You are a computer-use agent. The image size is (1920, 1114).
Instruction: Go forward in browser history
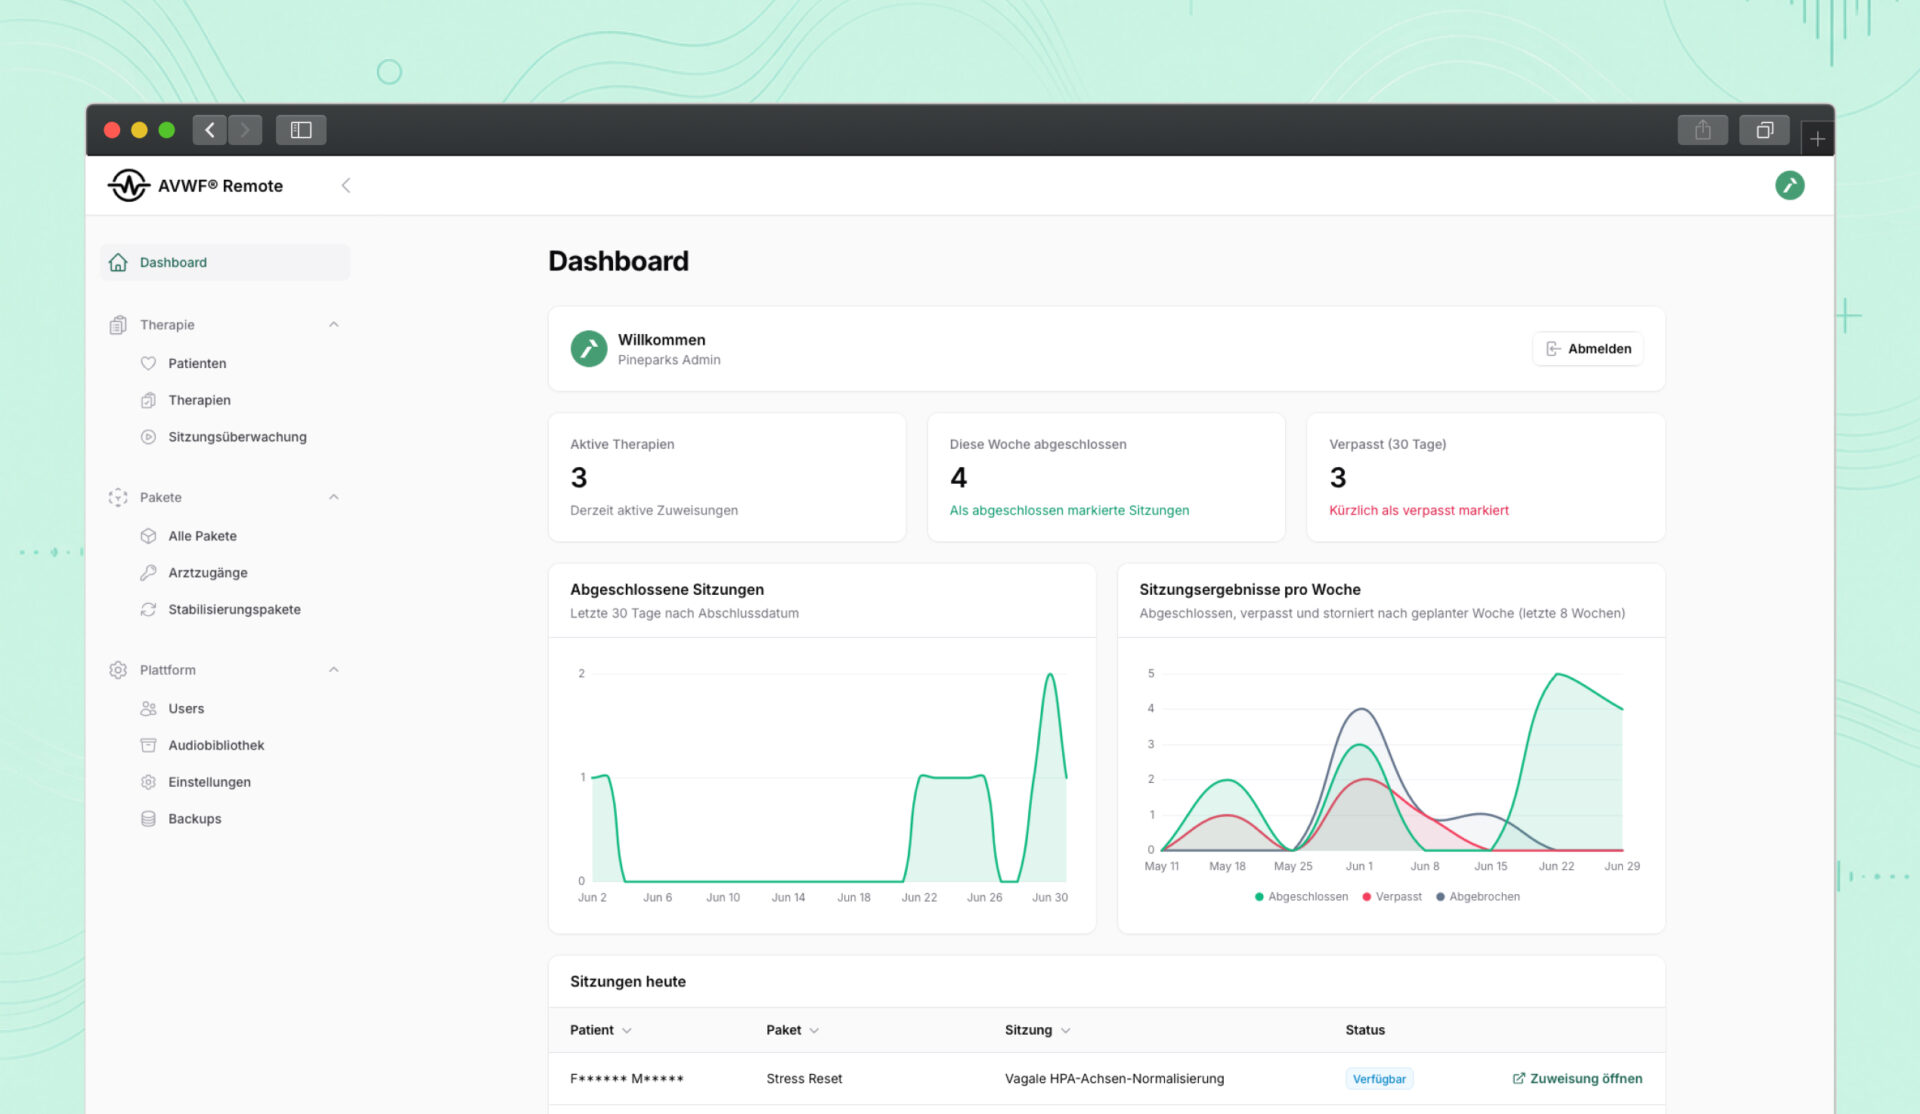(x=245, y=130)
